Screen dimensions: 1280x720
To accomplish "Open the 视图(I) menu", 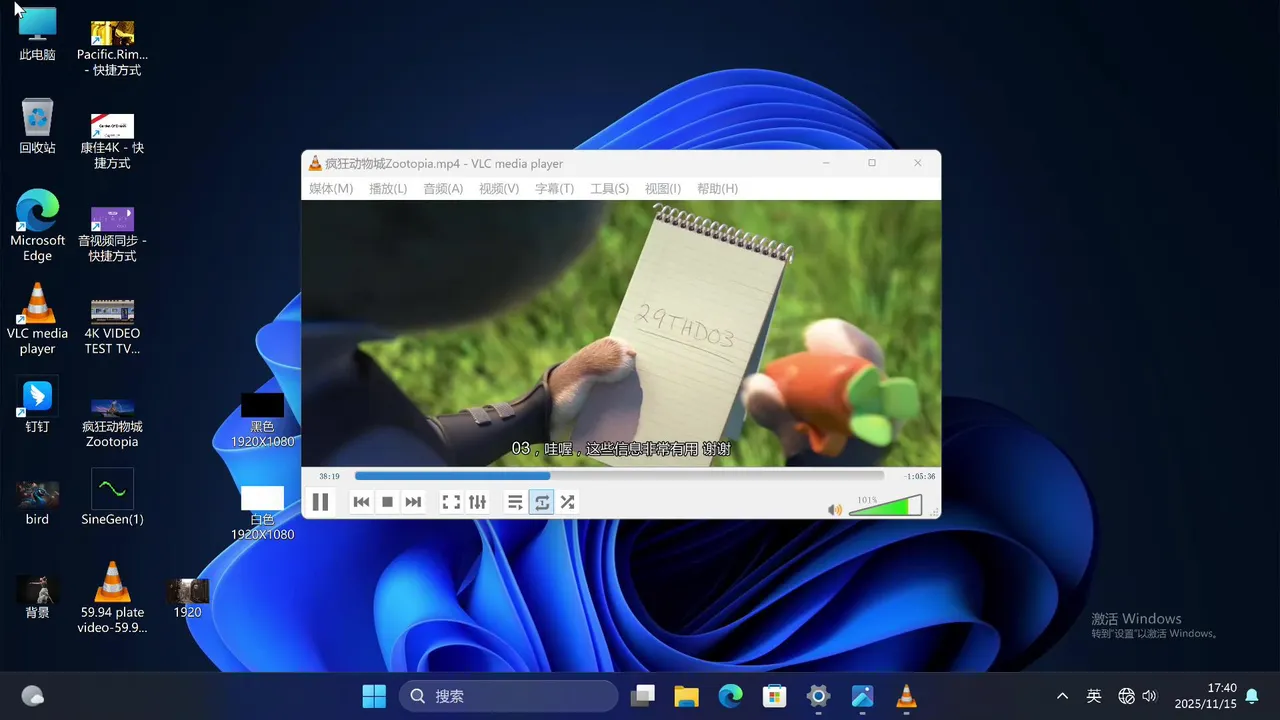I will coord(663,189).
